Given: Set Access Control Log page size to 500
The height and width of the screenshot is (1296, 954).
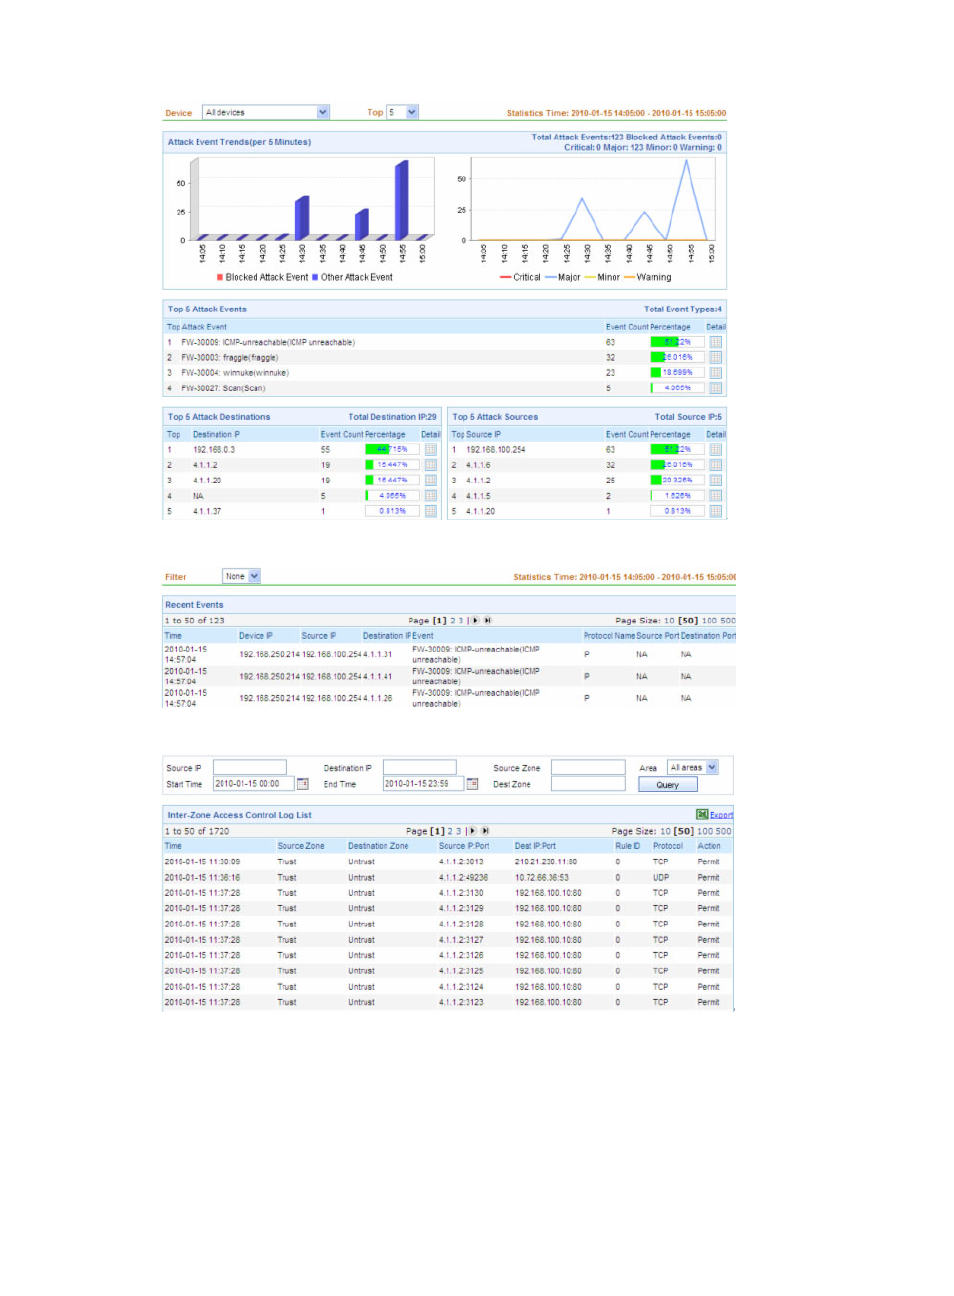Looking at the screenshot, I should [724, 832].
